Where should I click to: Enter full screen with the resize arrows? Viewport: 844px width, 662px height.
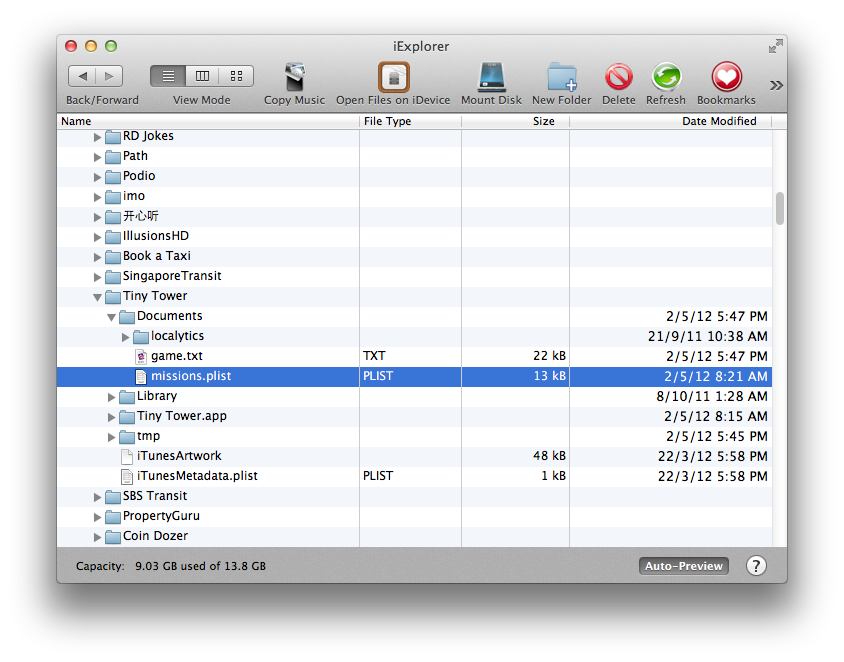776,46
